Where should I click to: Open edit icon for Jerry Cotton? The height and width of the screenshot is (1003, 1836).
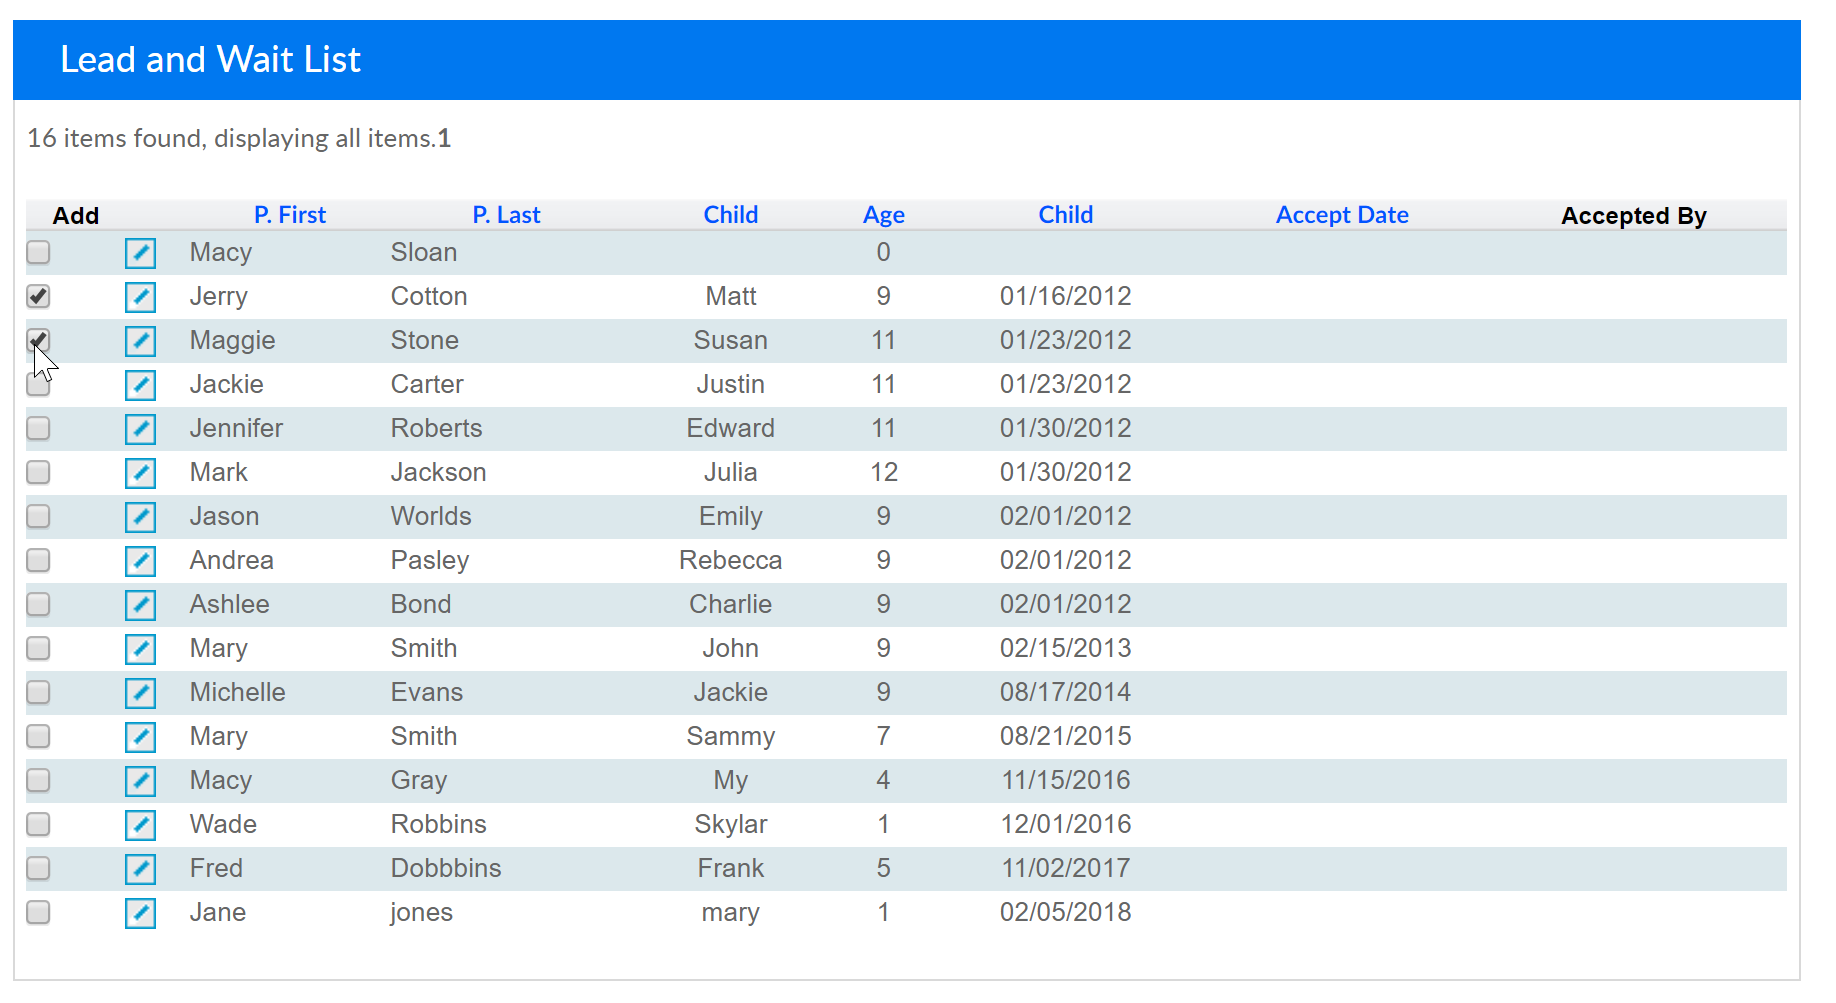(140, 297)
